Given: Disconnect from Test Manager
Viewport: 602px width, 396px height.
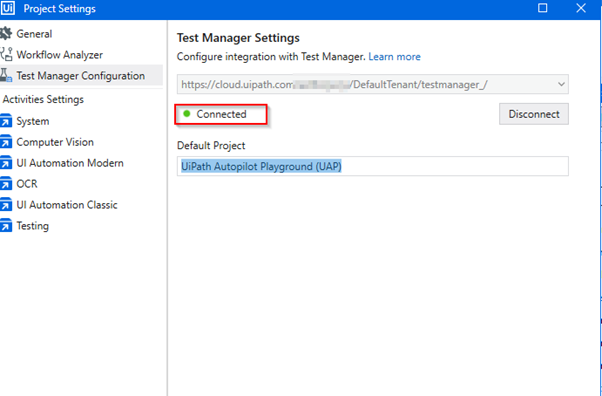Looking at the screenshot, I should [534, 114].
